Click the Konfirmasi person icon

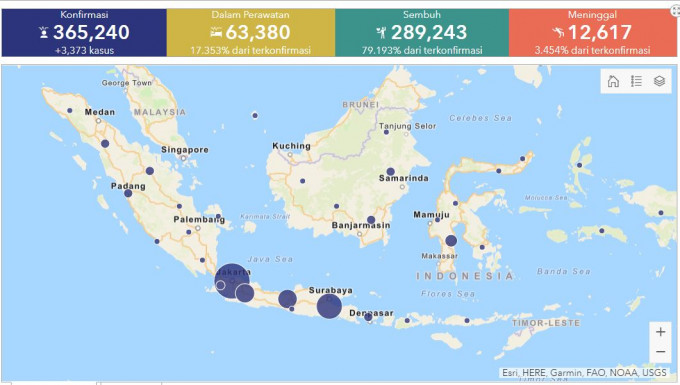tap(44, 33)
